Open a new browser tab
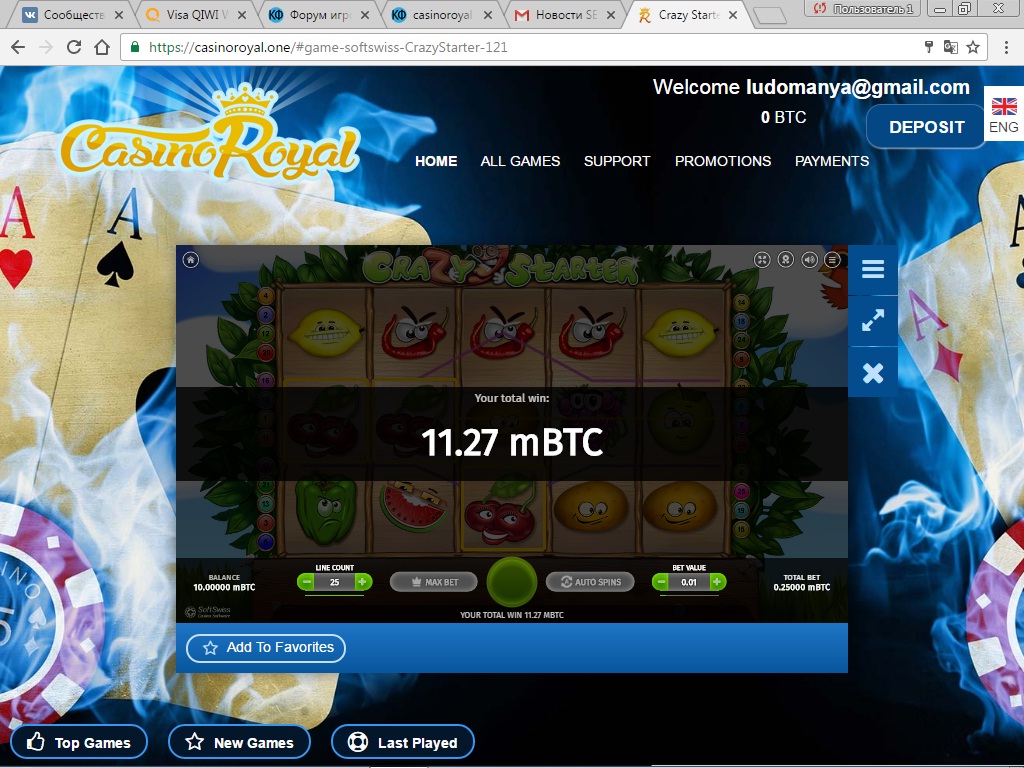Image resolution: width=1024 pixels, height=768 pixels. [769, 15]
